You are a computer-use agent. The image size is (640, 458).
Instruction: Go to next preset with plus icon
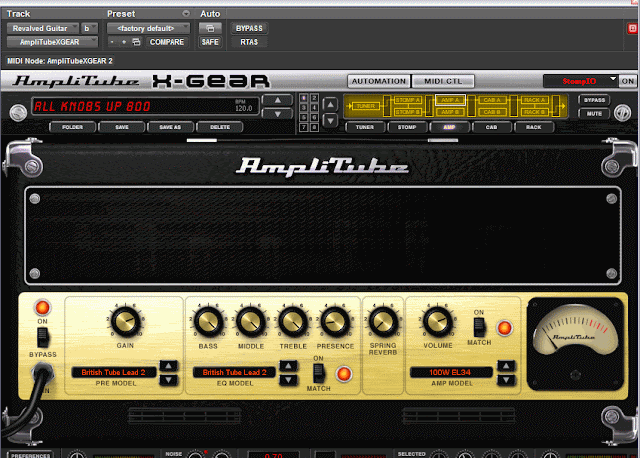click(x=124, y=42)
